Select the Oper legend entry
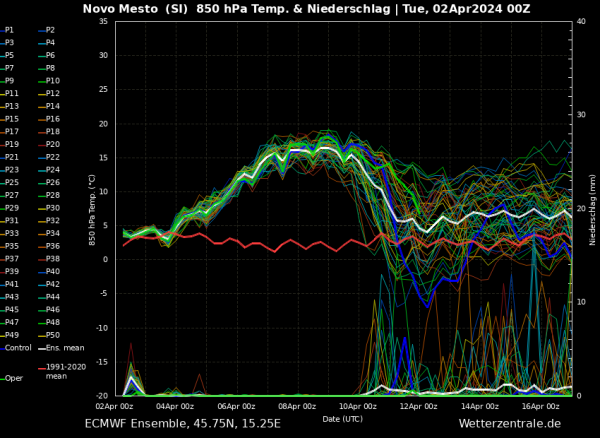600x438 pixels. click(x=11, y=378)
